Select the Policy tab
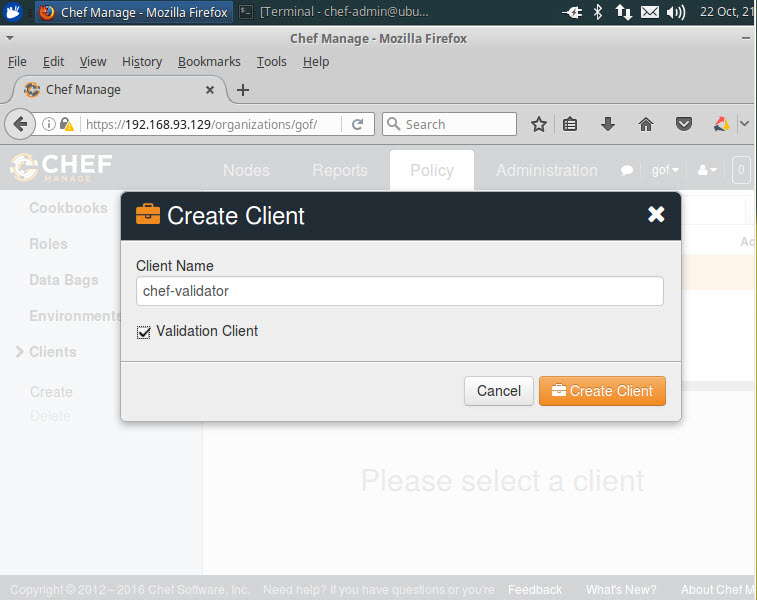Image resolution: width=757 pixels, height=600 pixels. [432, 170]
